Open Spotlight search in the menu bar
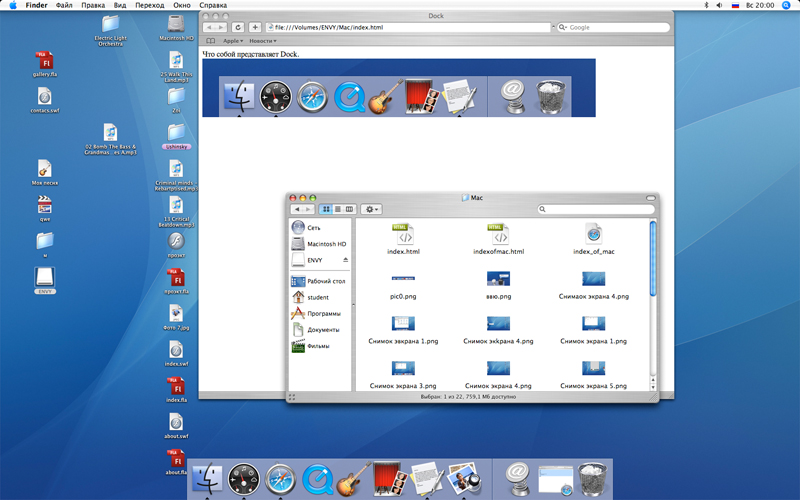The width and height of the screenshot is (800, 500). pyautogui.click(x=786, y=5)
